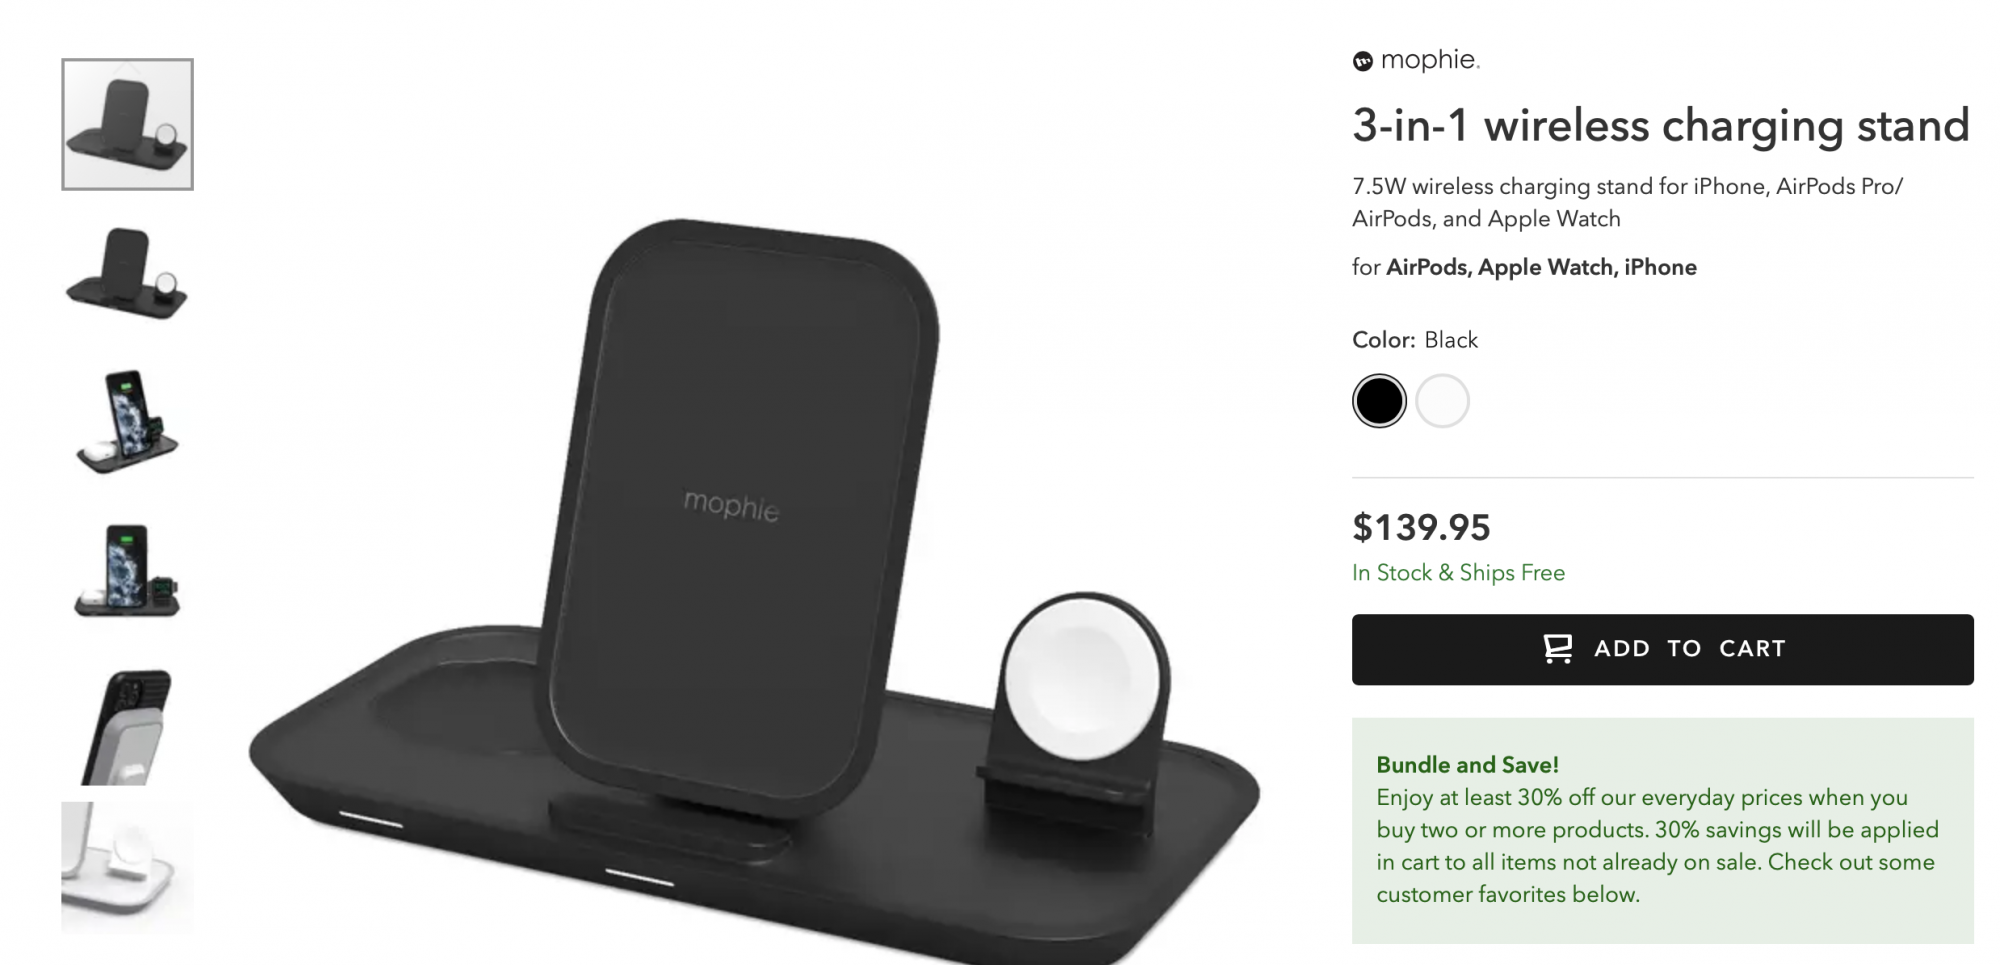Open the mophie brand name link
The width and height of the screenshot is (2000, 965).
pos(1429,60)
